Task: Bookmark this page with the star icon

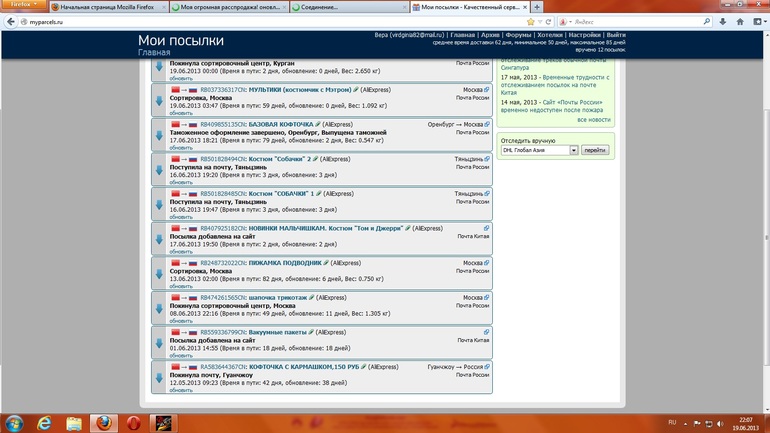Action: pos(530,22)
